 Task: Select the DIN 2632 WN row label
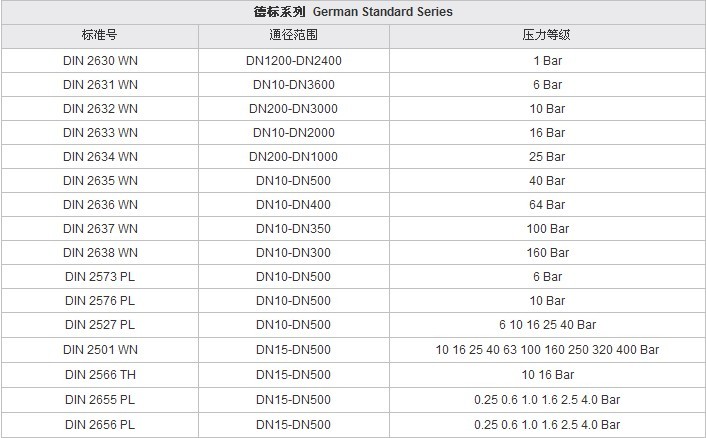100,108
